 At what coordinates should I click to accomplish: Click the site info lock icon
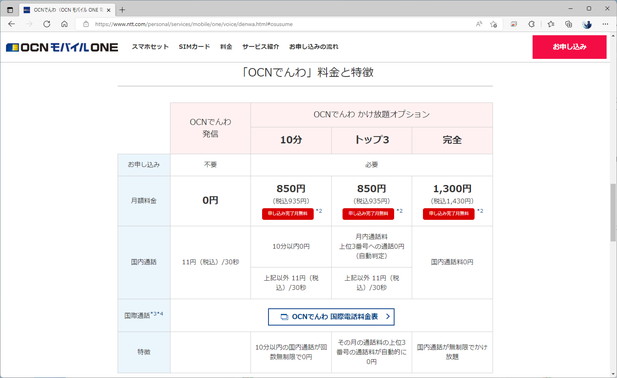pos(86,24)
